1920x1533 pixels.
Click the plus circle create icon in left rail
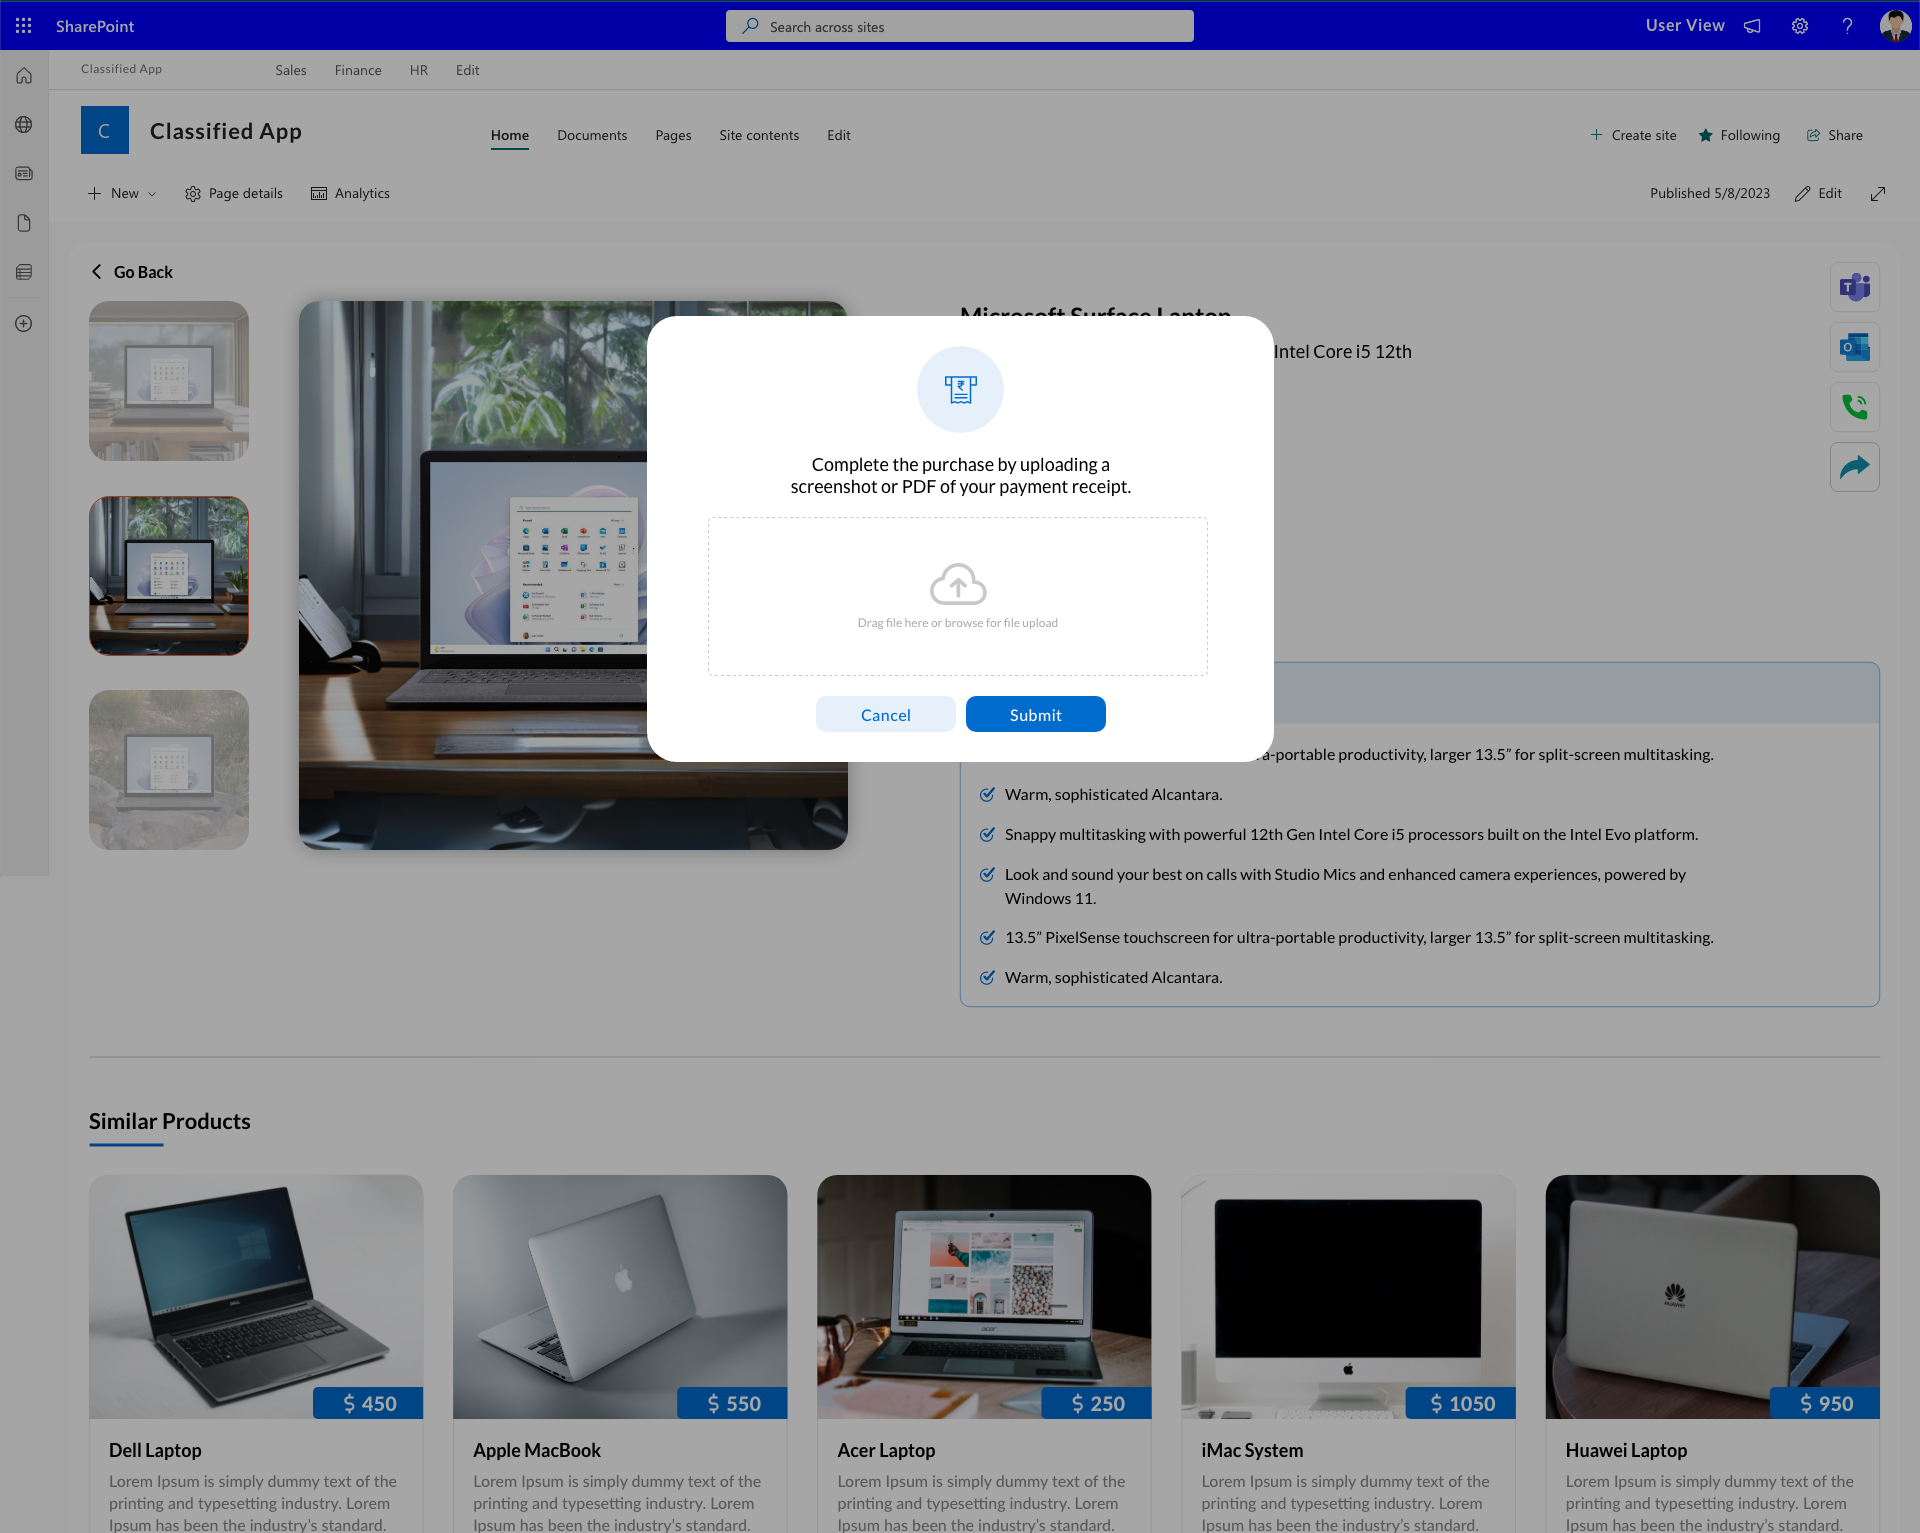pyautogui.click(x=24, y=324)
